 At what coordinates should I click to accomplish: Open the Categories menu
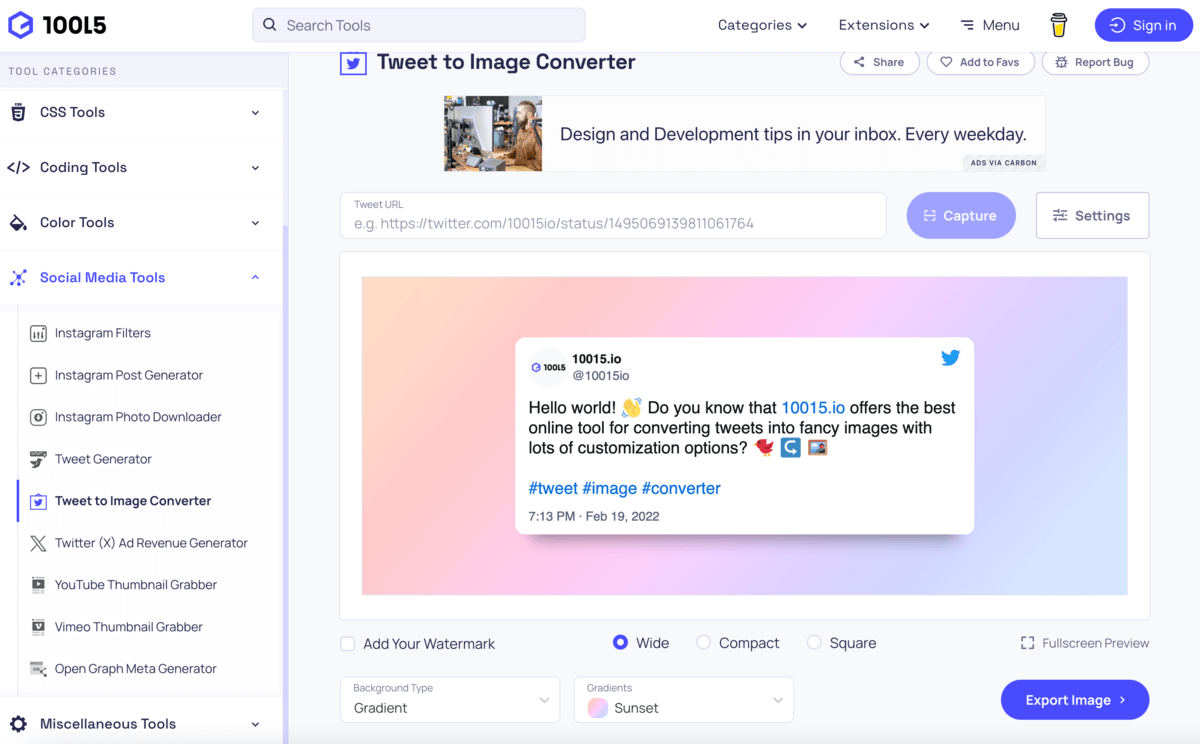(x=762, y=25)
